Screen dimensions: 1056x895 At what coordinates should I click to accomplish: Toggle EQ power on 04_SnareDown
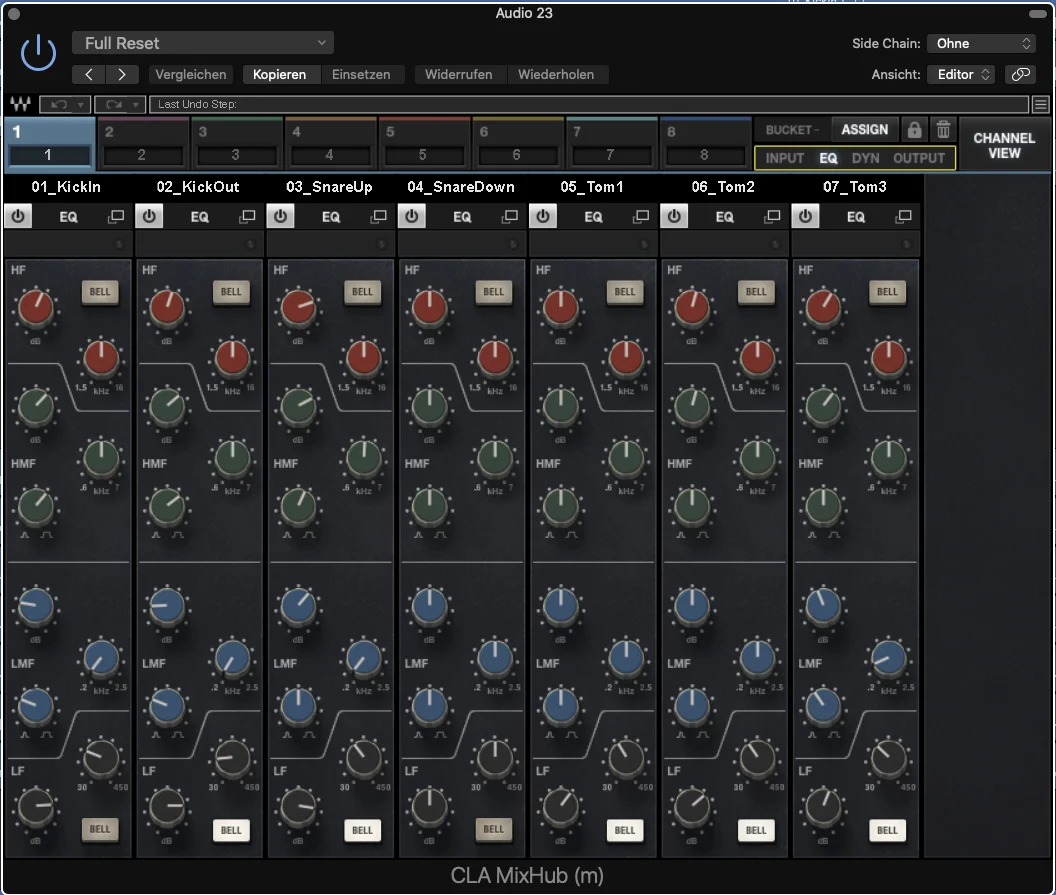click(x=412, y=217)
